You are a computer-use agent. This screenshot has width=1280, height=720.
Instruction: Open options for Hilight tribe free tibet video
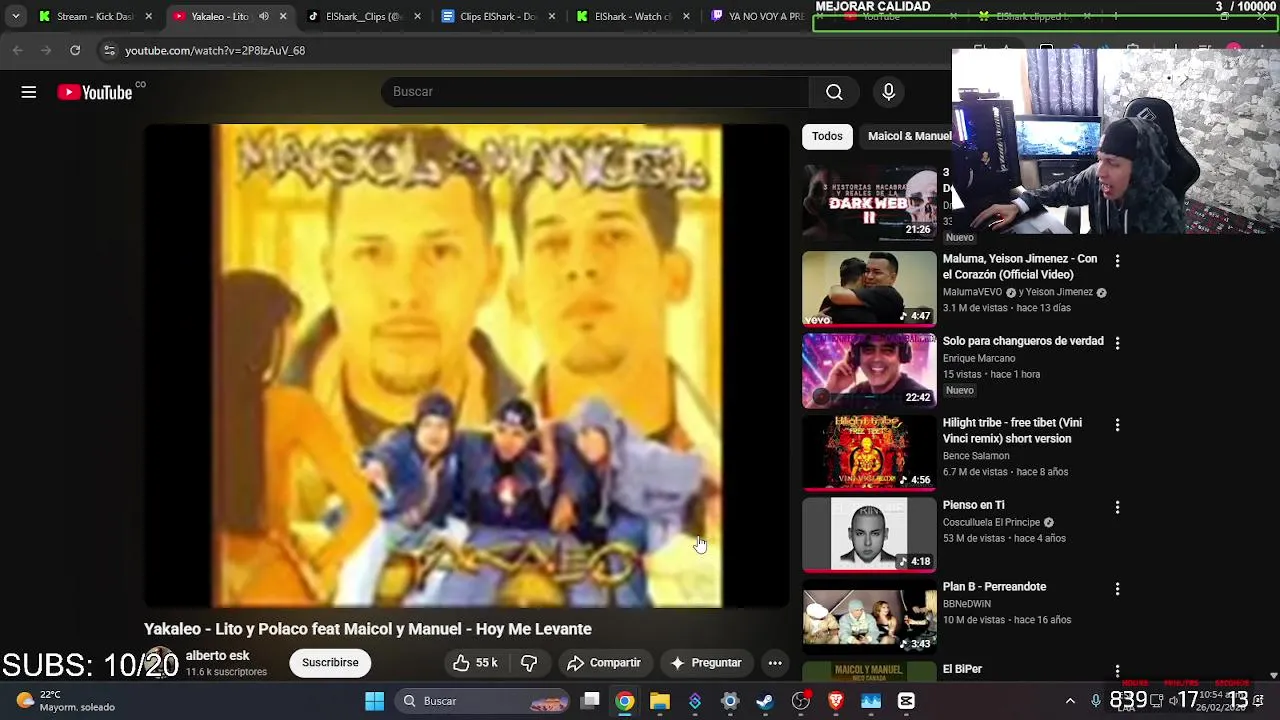click(x=1117, y=425)
